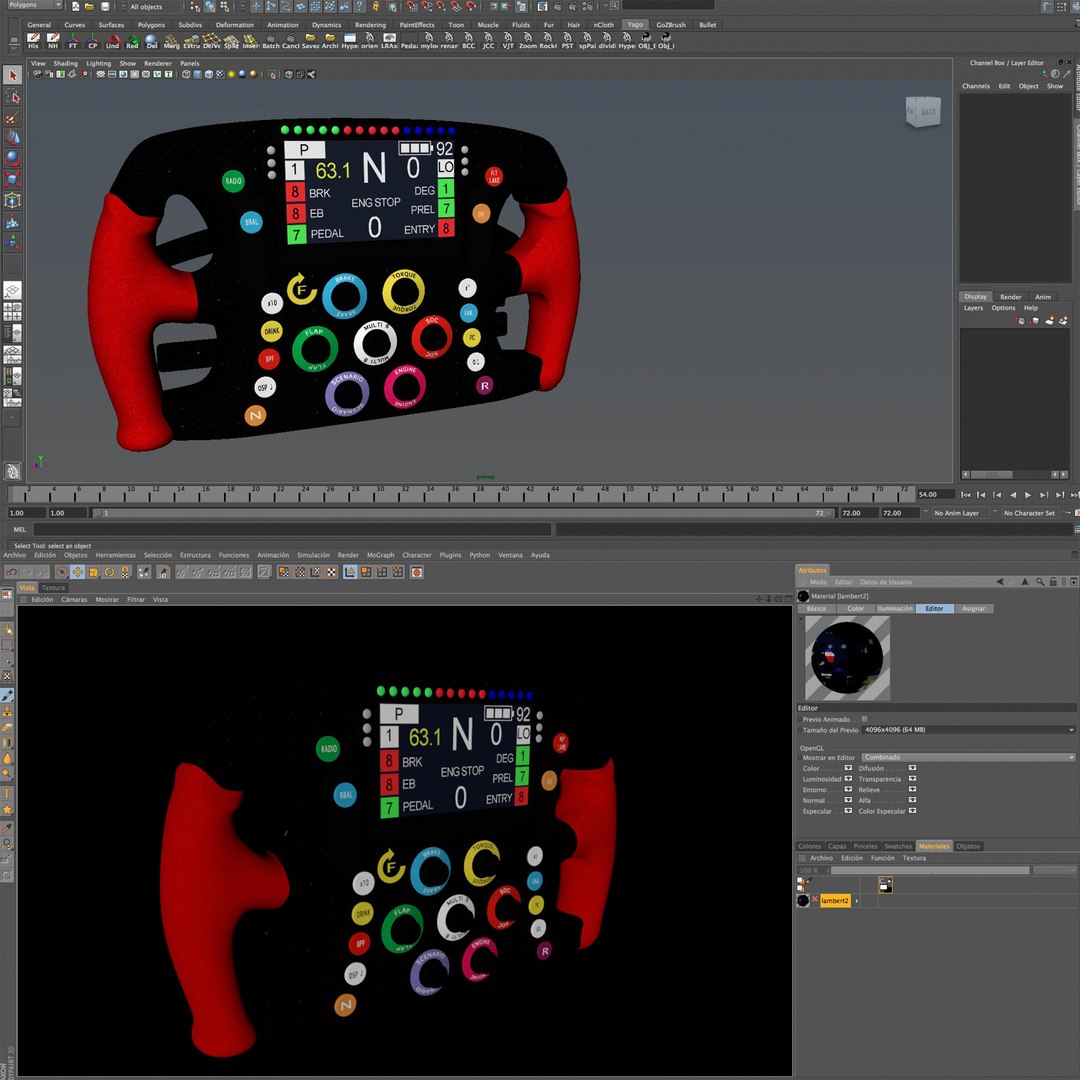Select the Cinema 4D move tool icon

point(77,572)
